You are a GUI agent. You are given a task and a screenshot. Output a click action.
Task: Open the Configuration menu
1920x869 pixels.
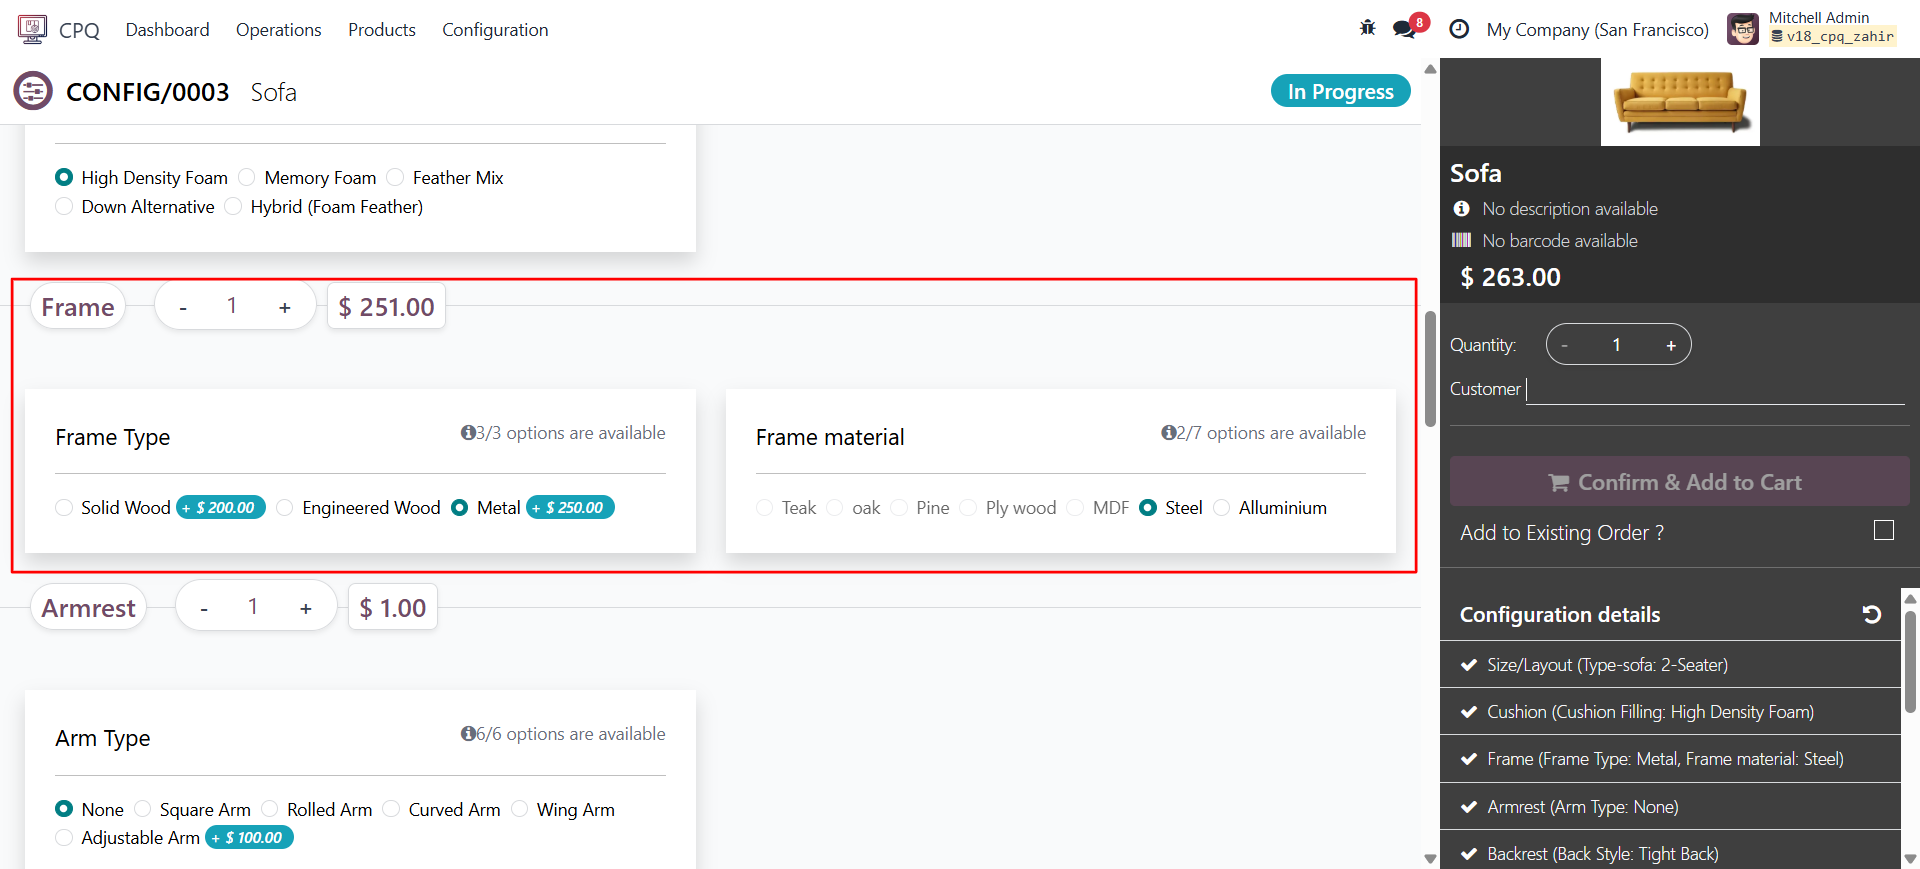tap(495, 30)
